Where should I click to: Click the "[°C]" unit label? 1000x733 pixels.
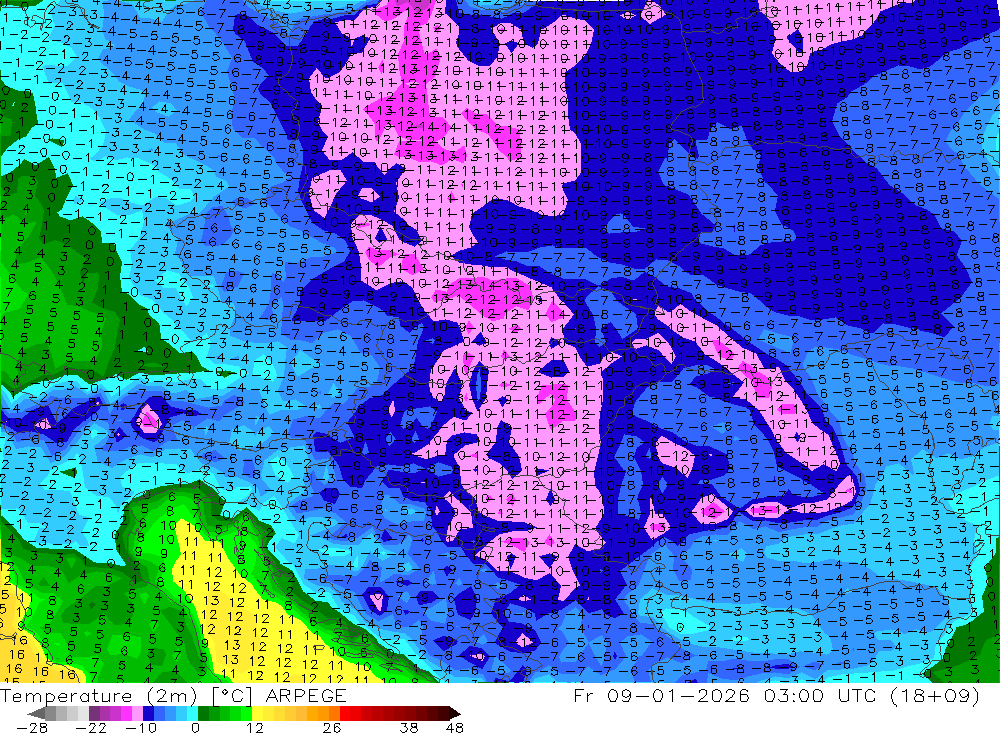(x=232, y=696)
